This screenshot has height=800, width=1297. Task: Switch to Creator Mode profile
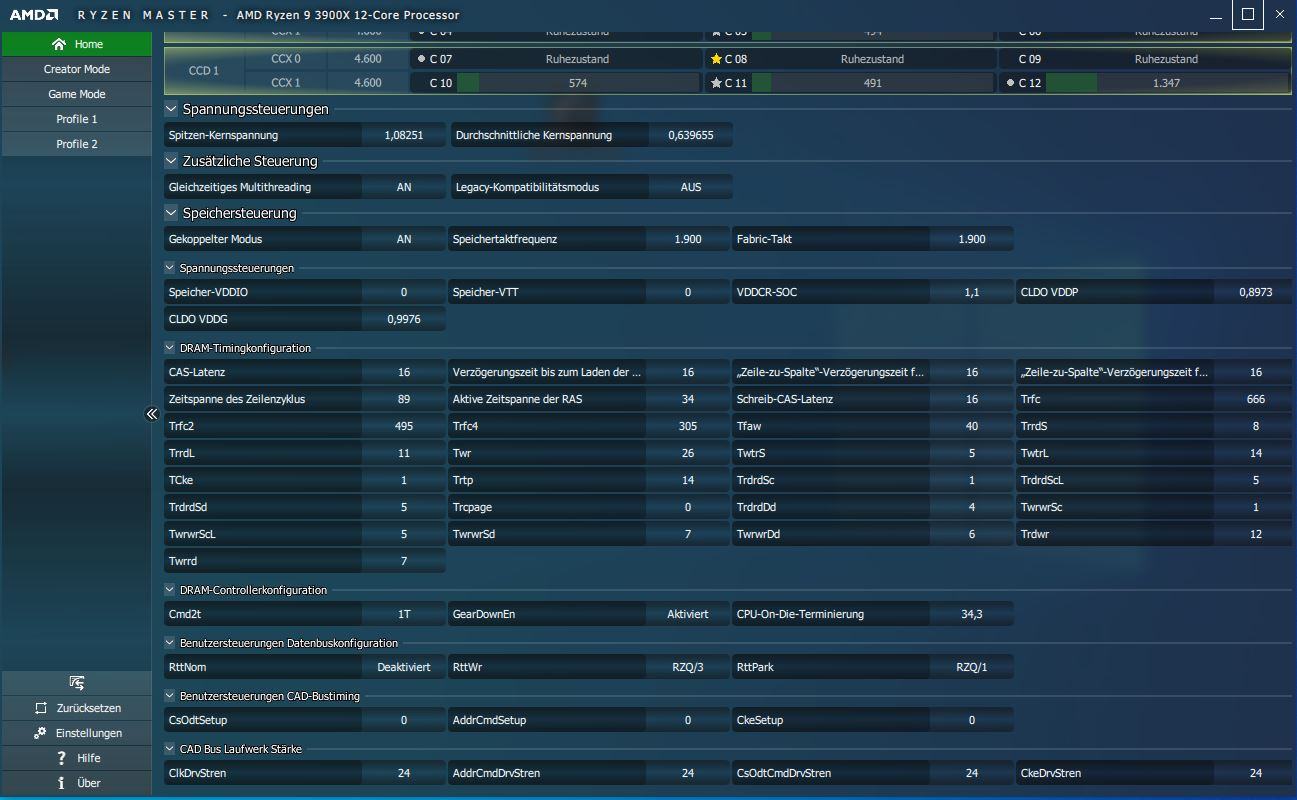[77, 69]
